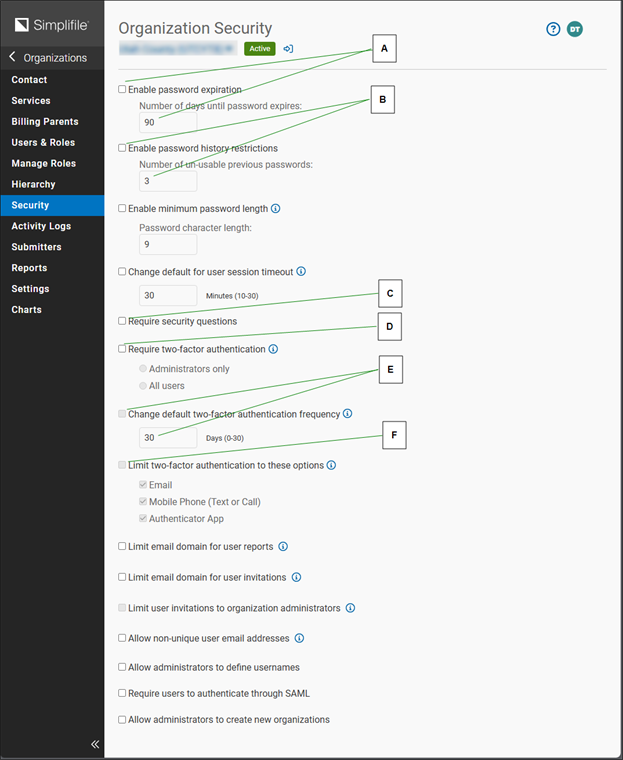This screenshot has width=623, height=760.
Task: Select the All users radio button
Action: [143, 385]
